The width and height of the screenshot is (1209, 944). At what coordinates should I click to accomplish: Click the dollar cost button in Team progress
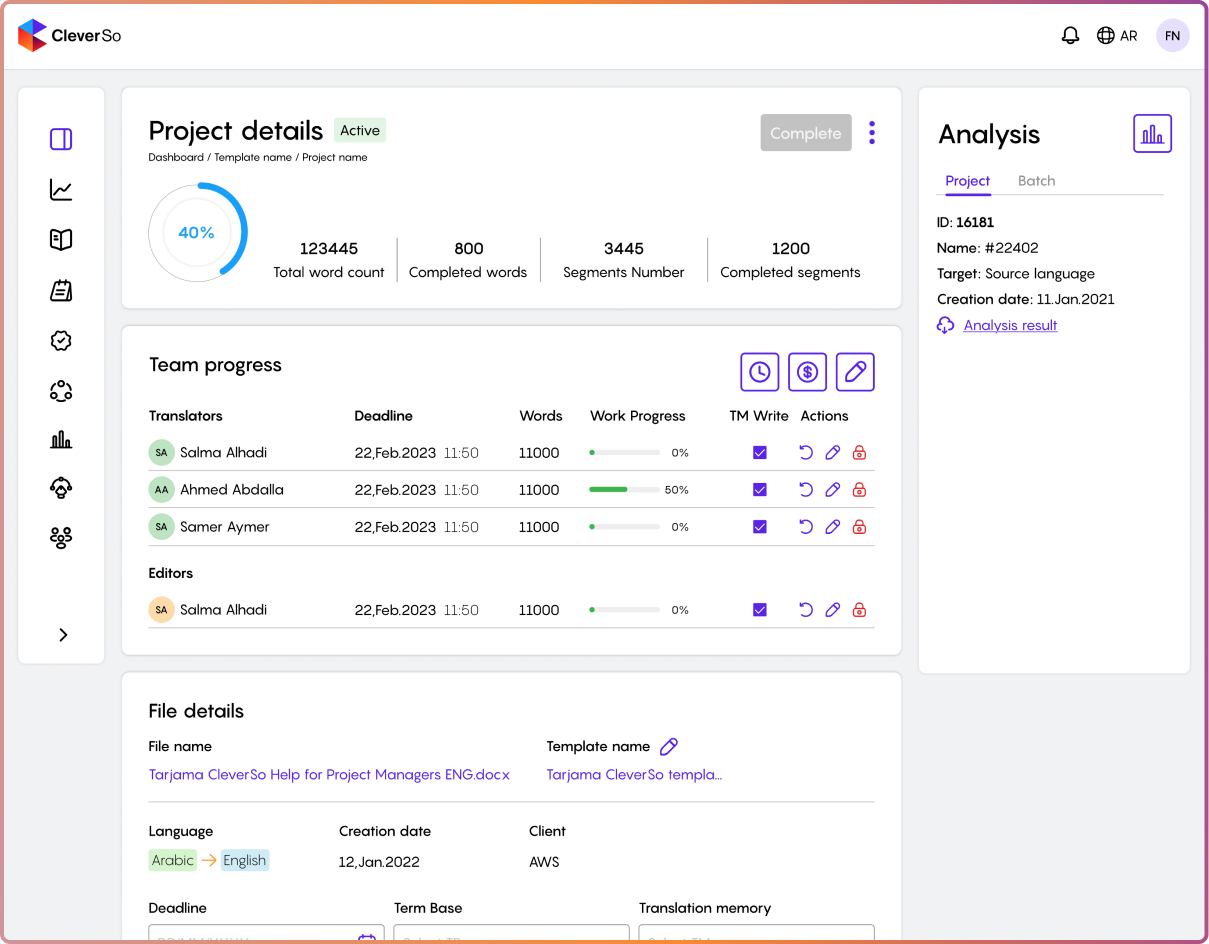[807, 372]
